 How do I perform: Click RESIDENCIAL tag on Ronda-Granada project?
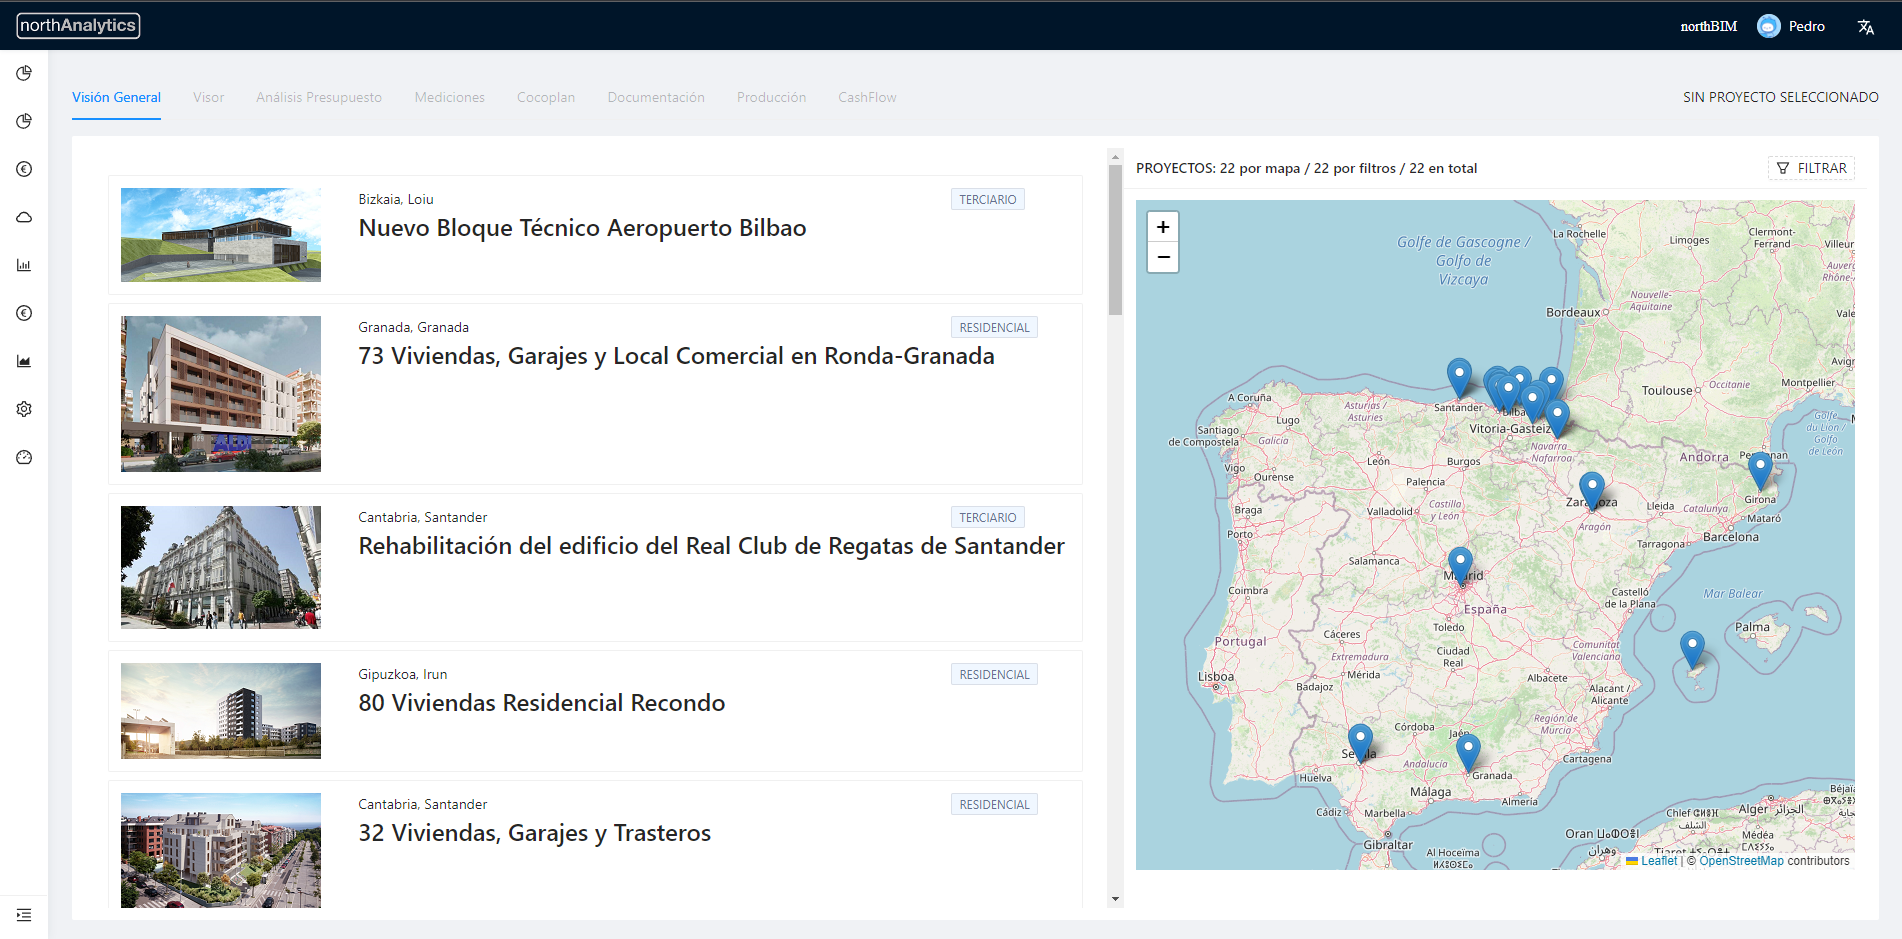click(994, 327)
